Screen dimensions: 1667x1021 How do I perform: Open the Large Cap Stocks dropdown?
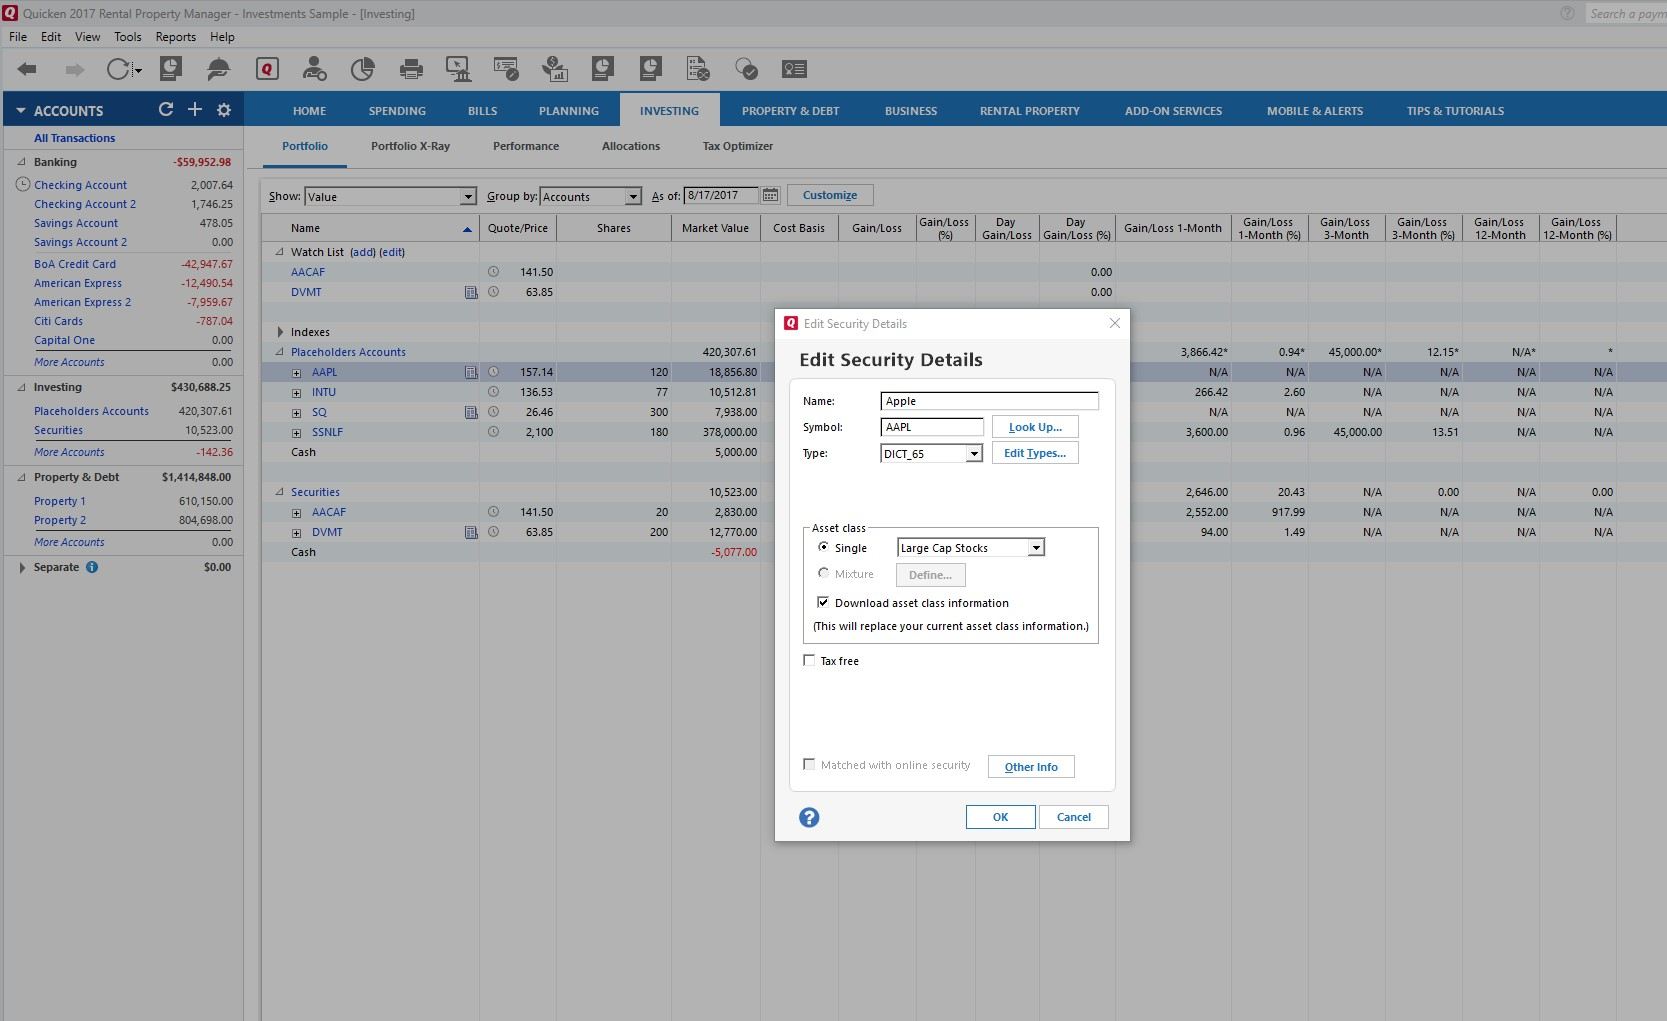(1036, 548)
